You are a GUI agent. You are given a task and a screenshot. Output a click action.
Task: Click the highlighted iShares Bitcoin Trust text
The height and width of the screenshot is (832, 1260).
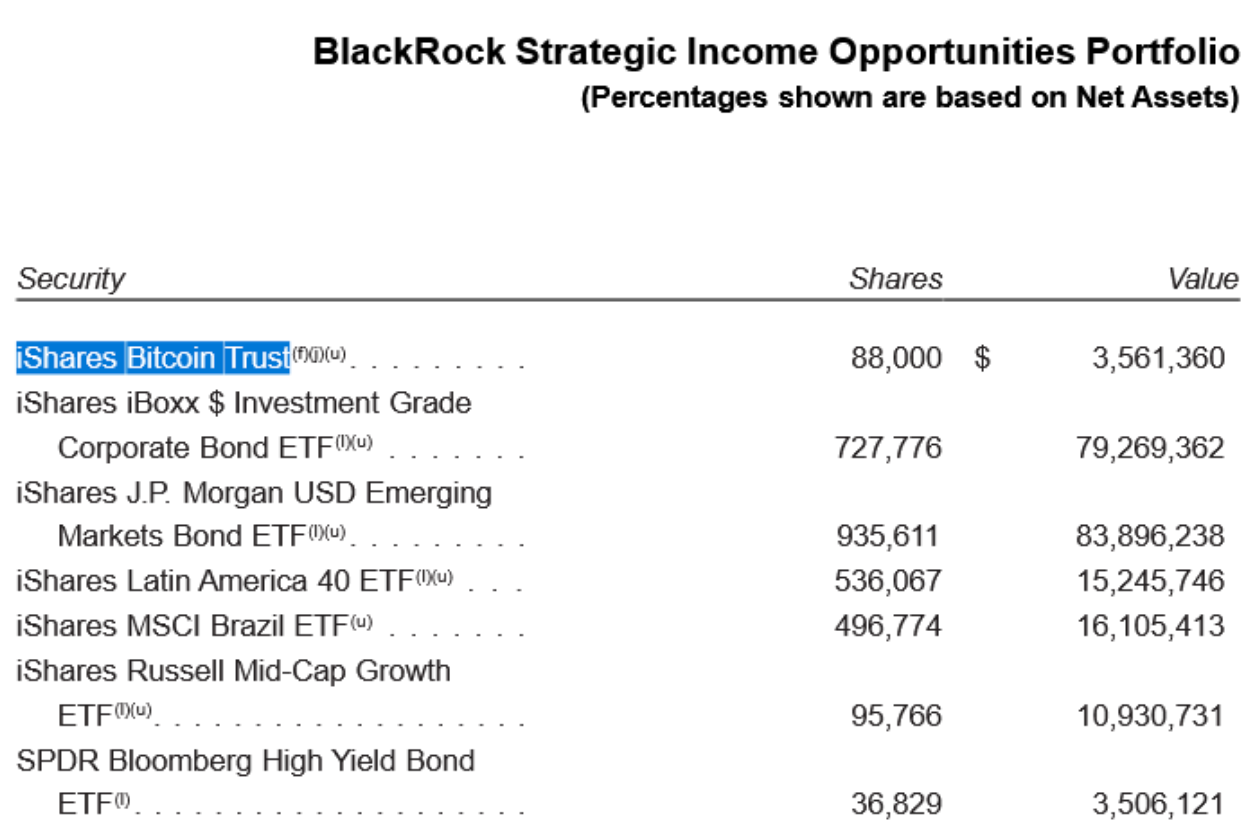click(x=153, y=358)
